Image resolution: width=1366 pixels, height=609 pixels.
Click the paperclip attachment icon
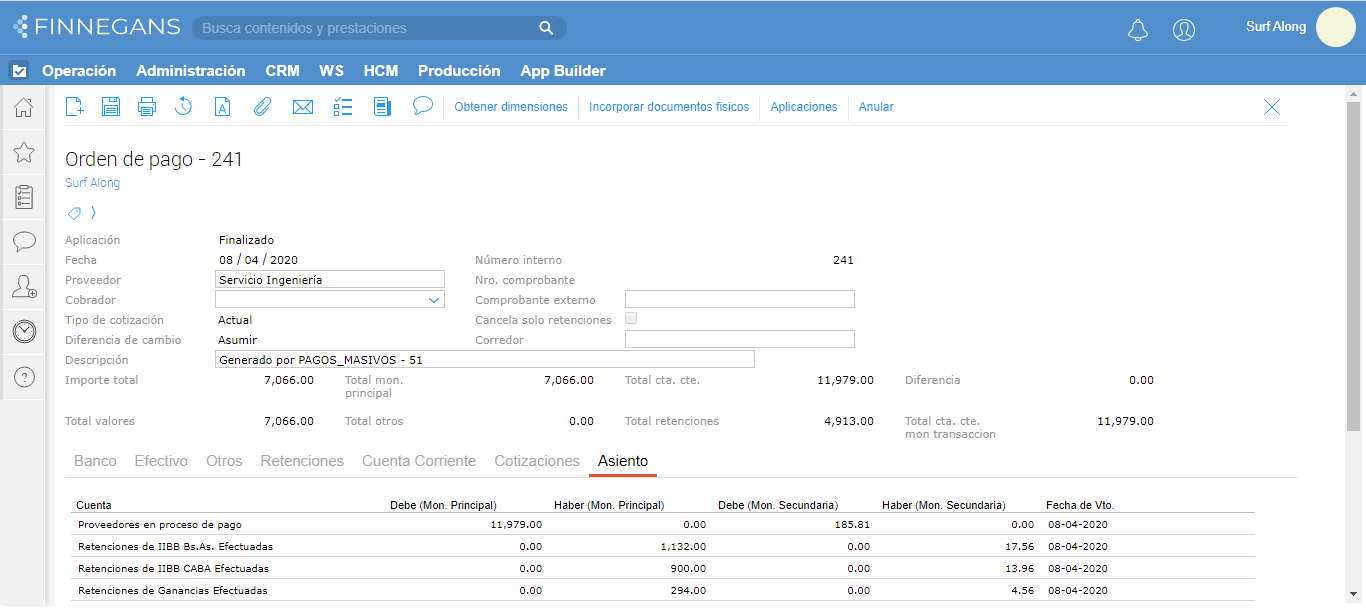[x=262, y=107]
